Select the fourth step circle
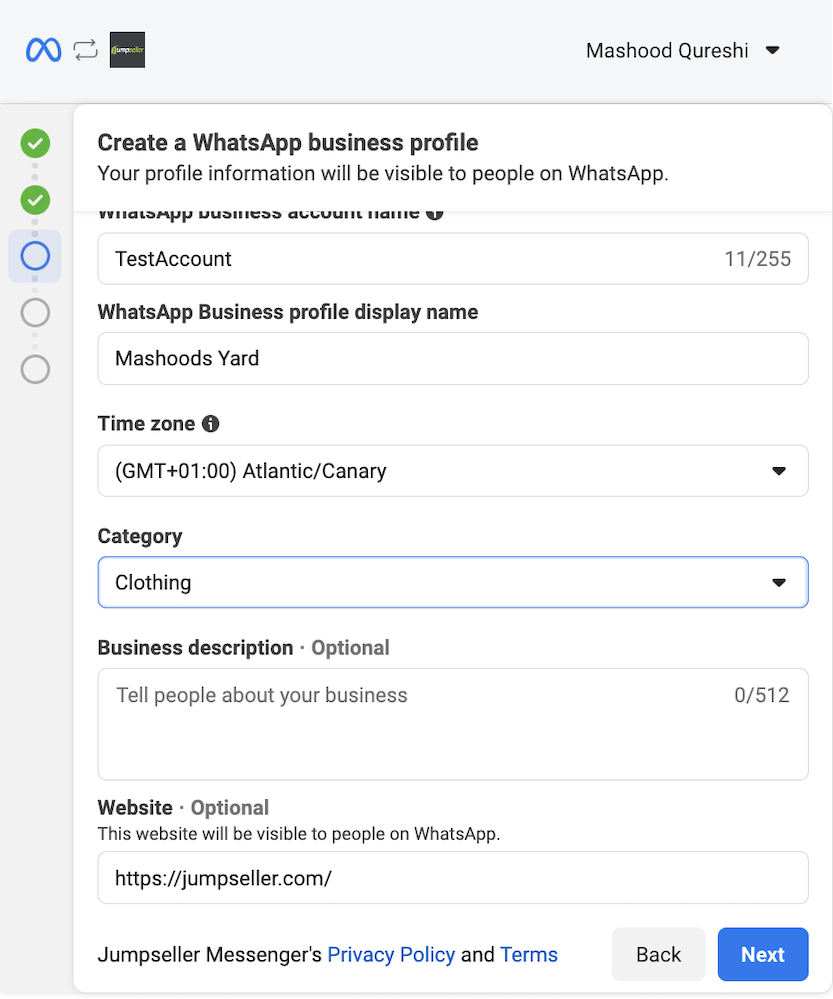 click(x=35, y=313)
